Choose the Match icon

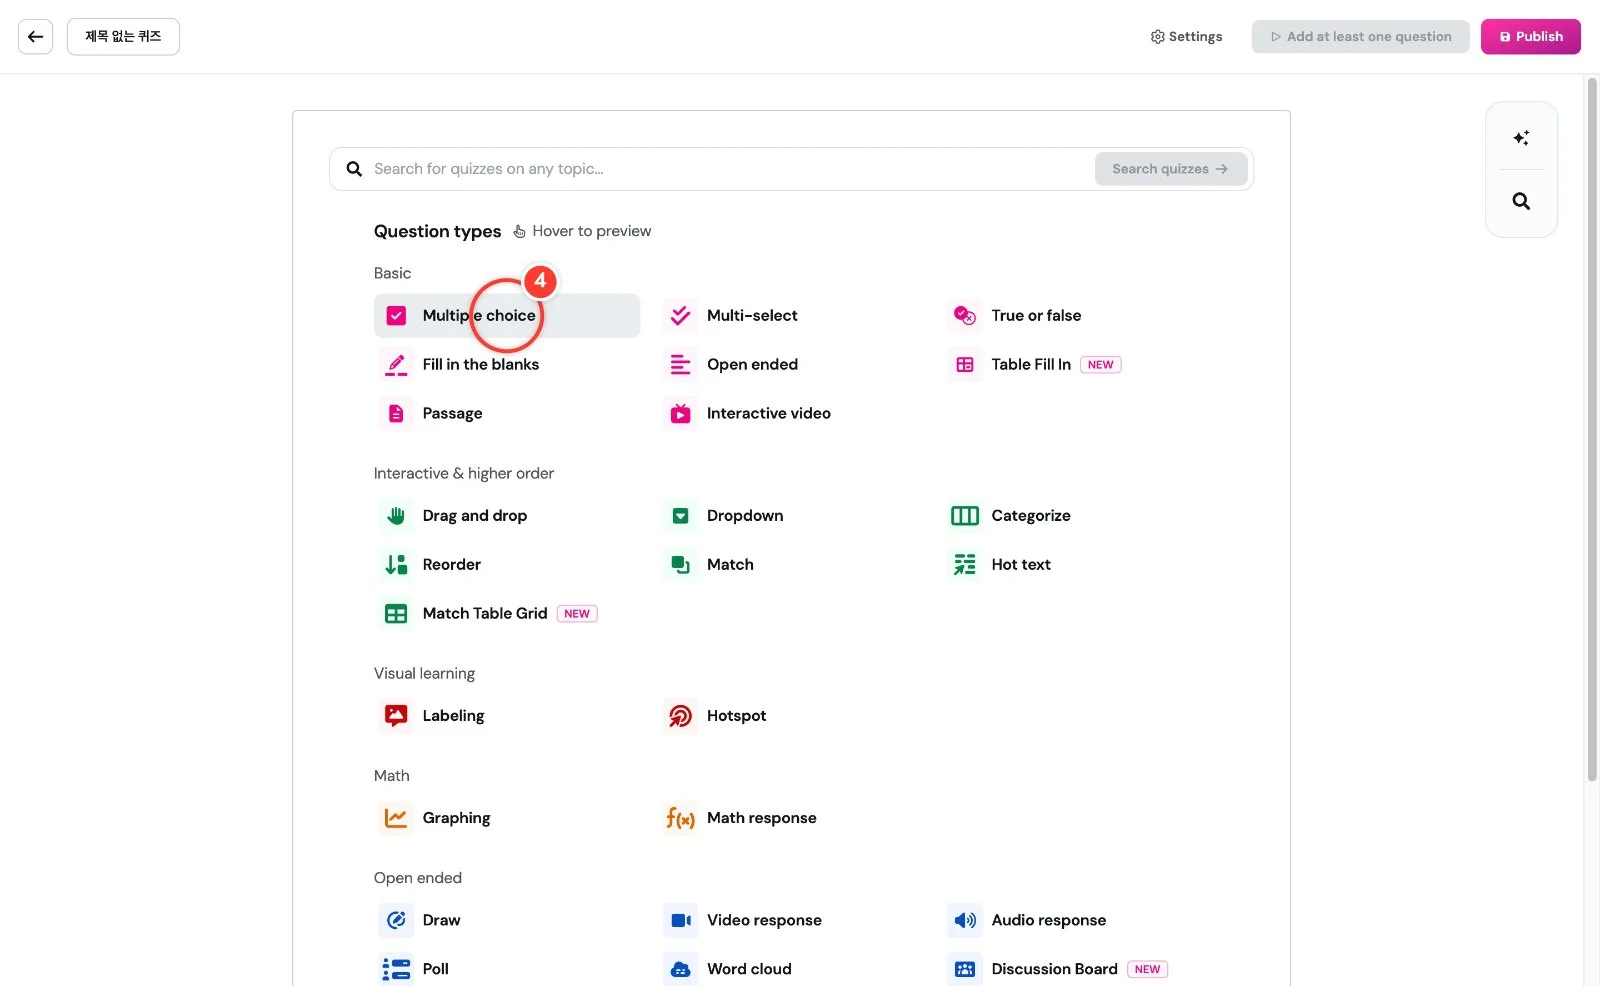tap(680, 565)
